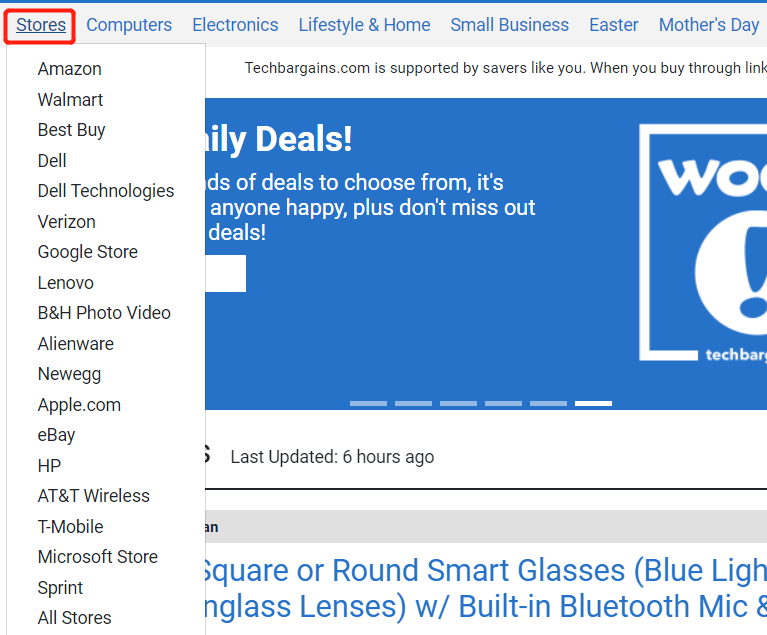Viewport: 767px width, 635px height.
Task: Jump to first carousel slide indicator
Action: coord(368,404)
